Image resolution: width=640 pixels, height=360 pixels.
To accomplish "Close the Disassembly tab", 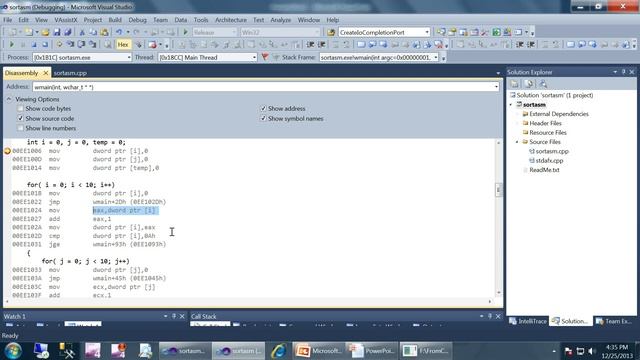I will point(46,73).
